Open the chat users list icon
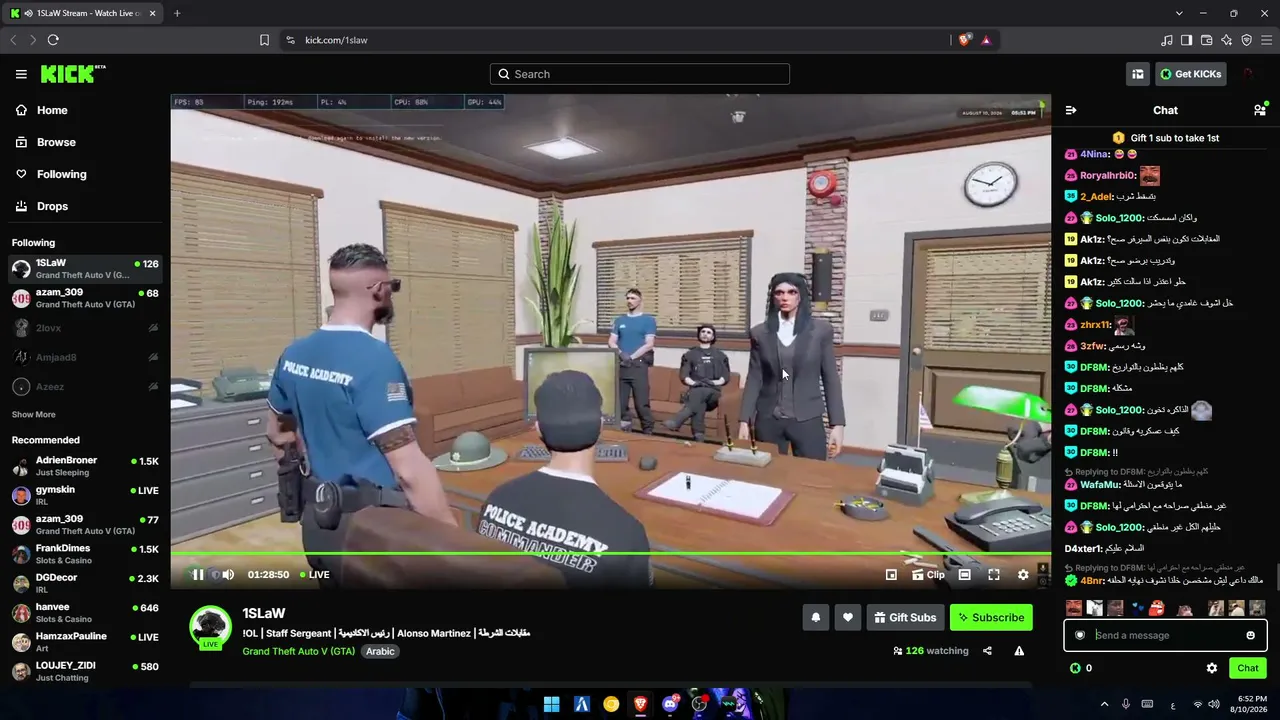The width and height of the screenshot is (1280, 720). click(1260, 110)
